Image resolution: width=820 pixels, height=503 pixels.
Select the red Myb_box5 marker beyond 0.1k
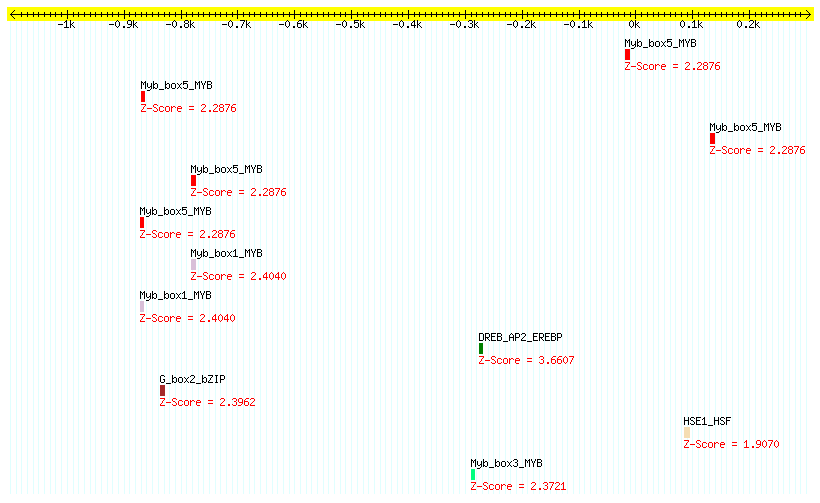(x=712, y=139)
